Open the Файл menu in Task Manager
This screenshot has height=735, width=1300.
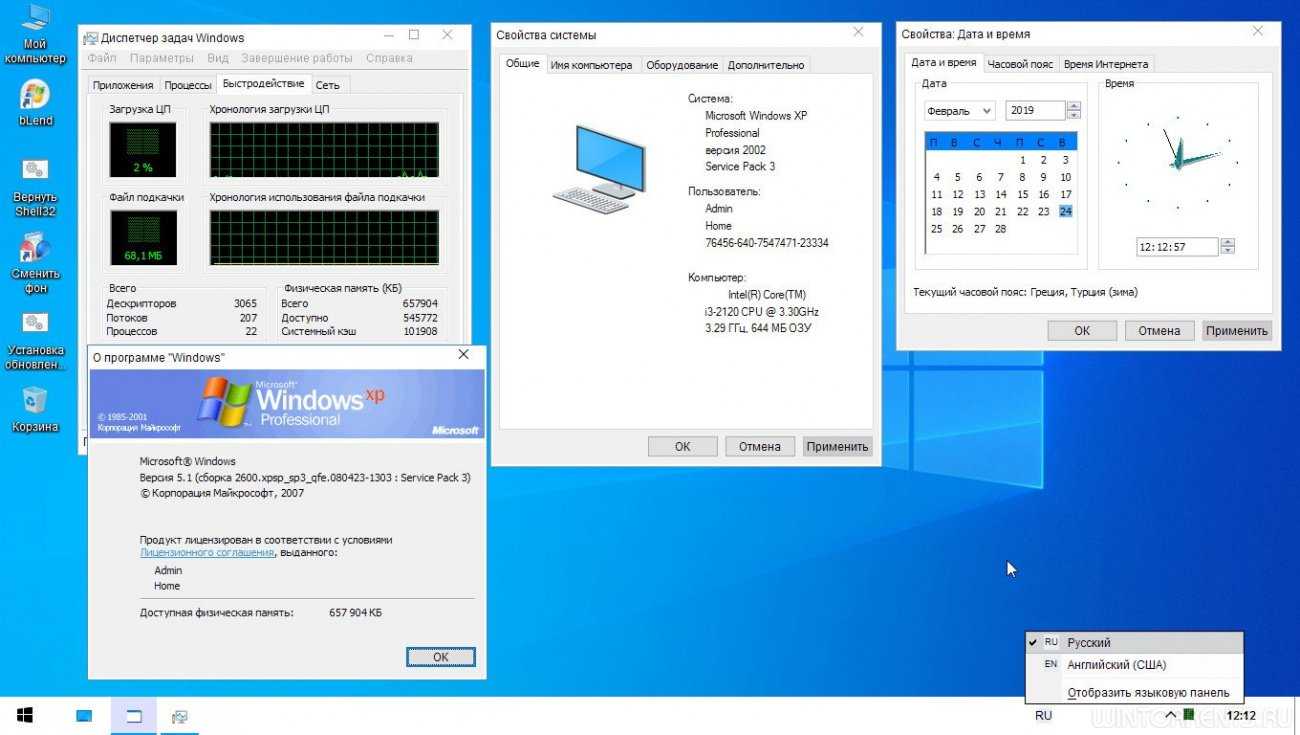(102, 58)
